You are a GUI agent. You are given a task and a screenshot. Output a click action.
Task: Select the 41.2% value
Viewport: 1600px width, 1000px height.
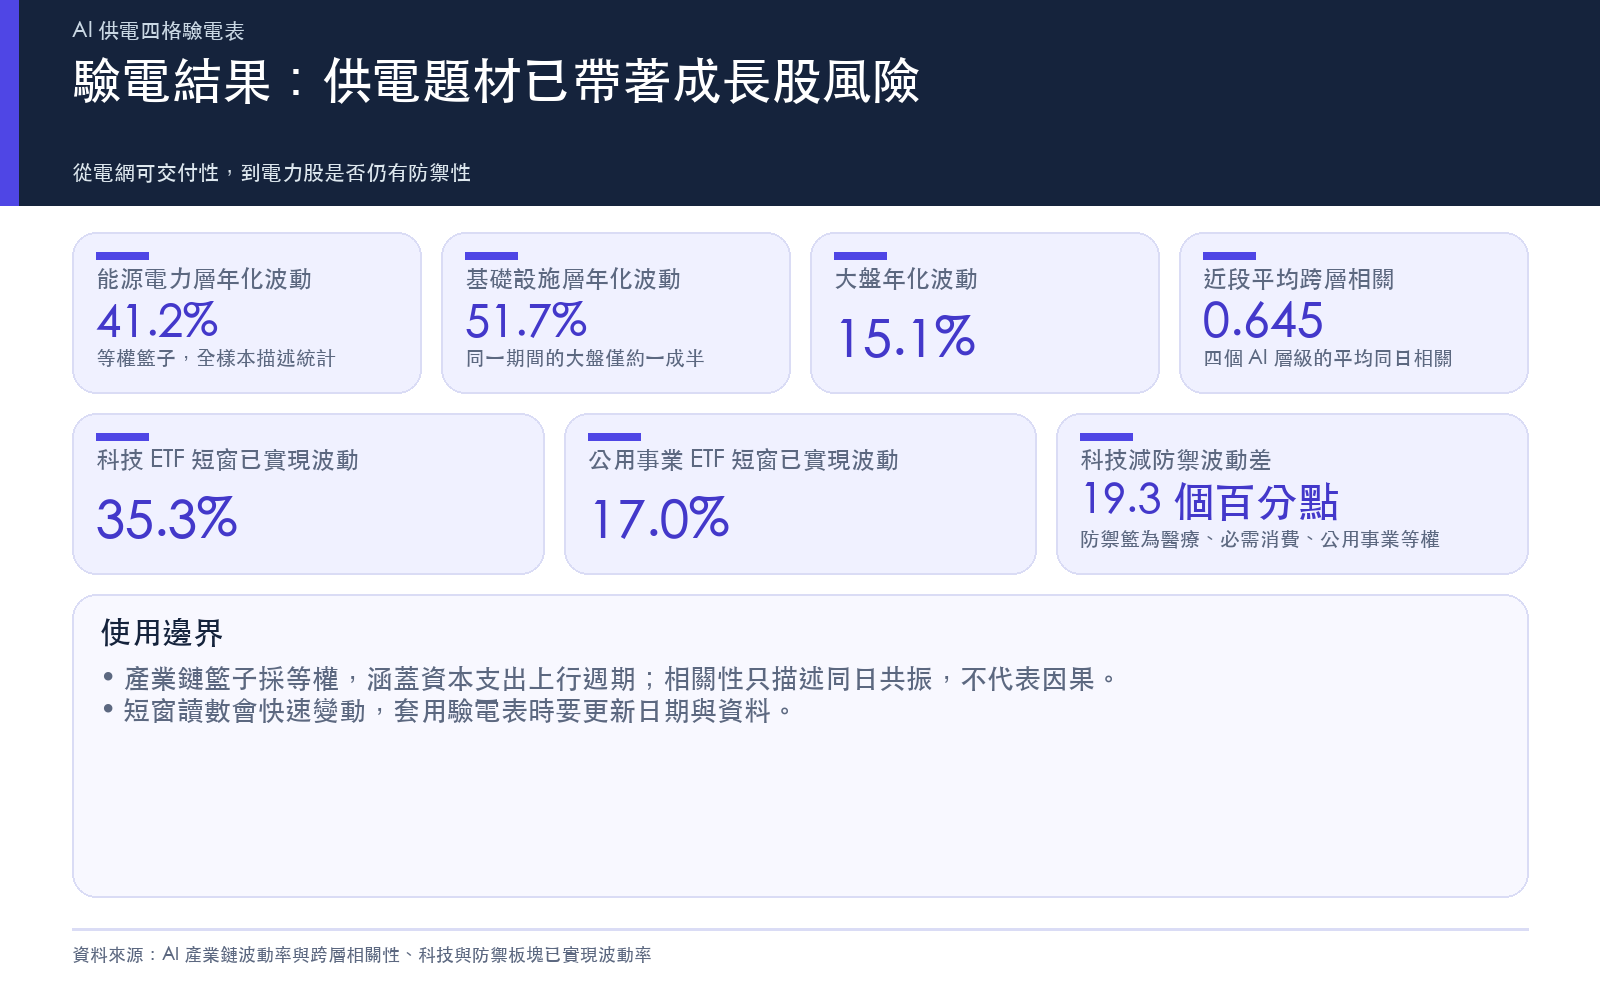point(157,321)
